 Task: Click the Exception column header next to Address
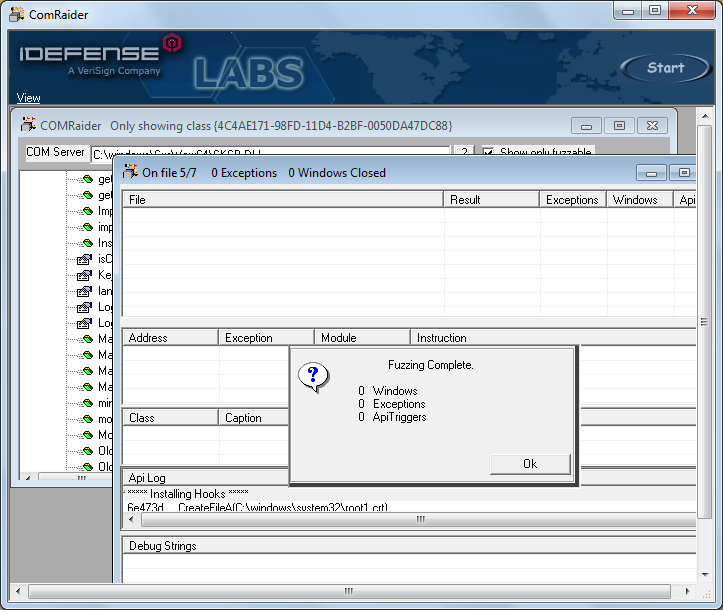coord(266,338)
